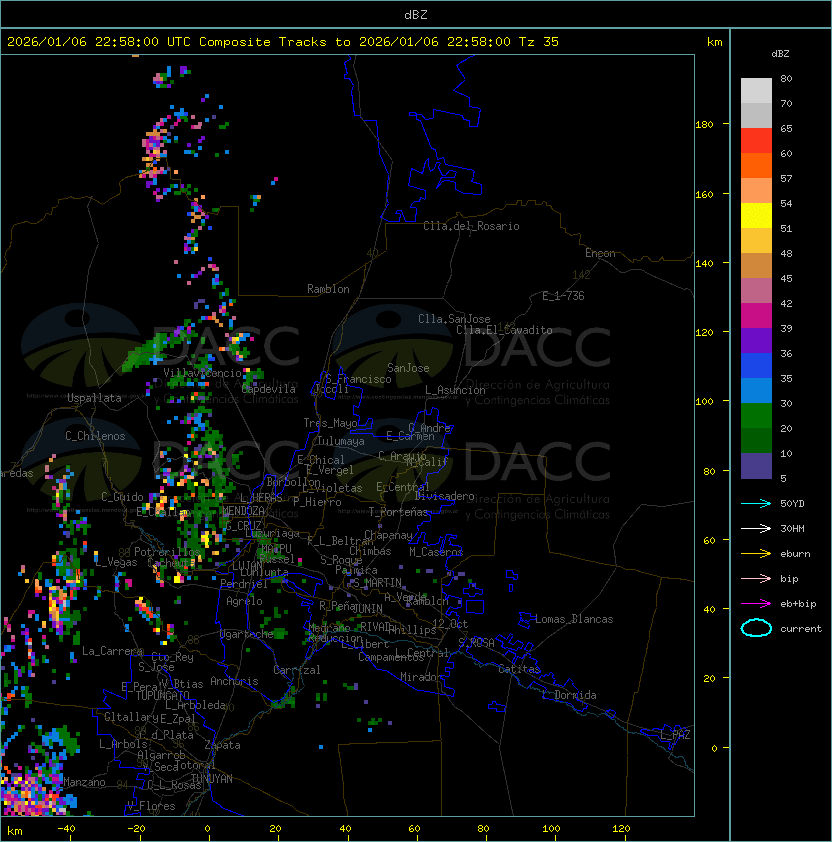832x842 pixels.
Task: Pick the light gray 70-80 dBZ swatch
Action: pos(756,91)
